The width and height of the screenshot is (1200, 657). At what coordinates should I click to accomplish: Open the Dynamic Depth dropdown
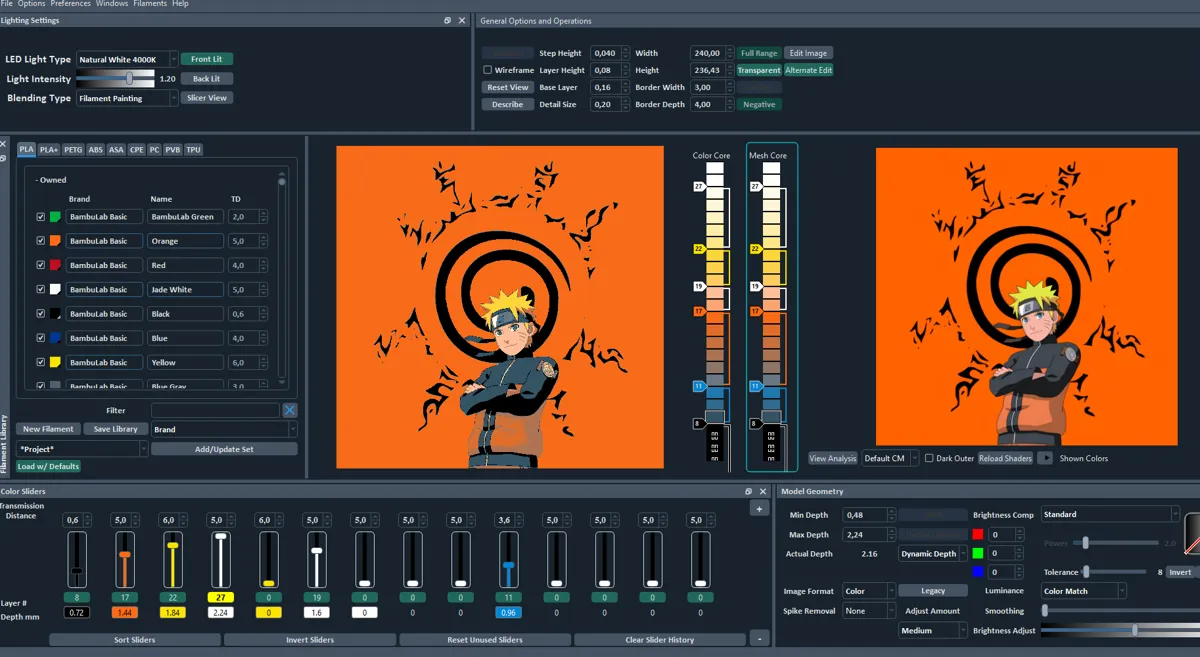[933, 553]
